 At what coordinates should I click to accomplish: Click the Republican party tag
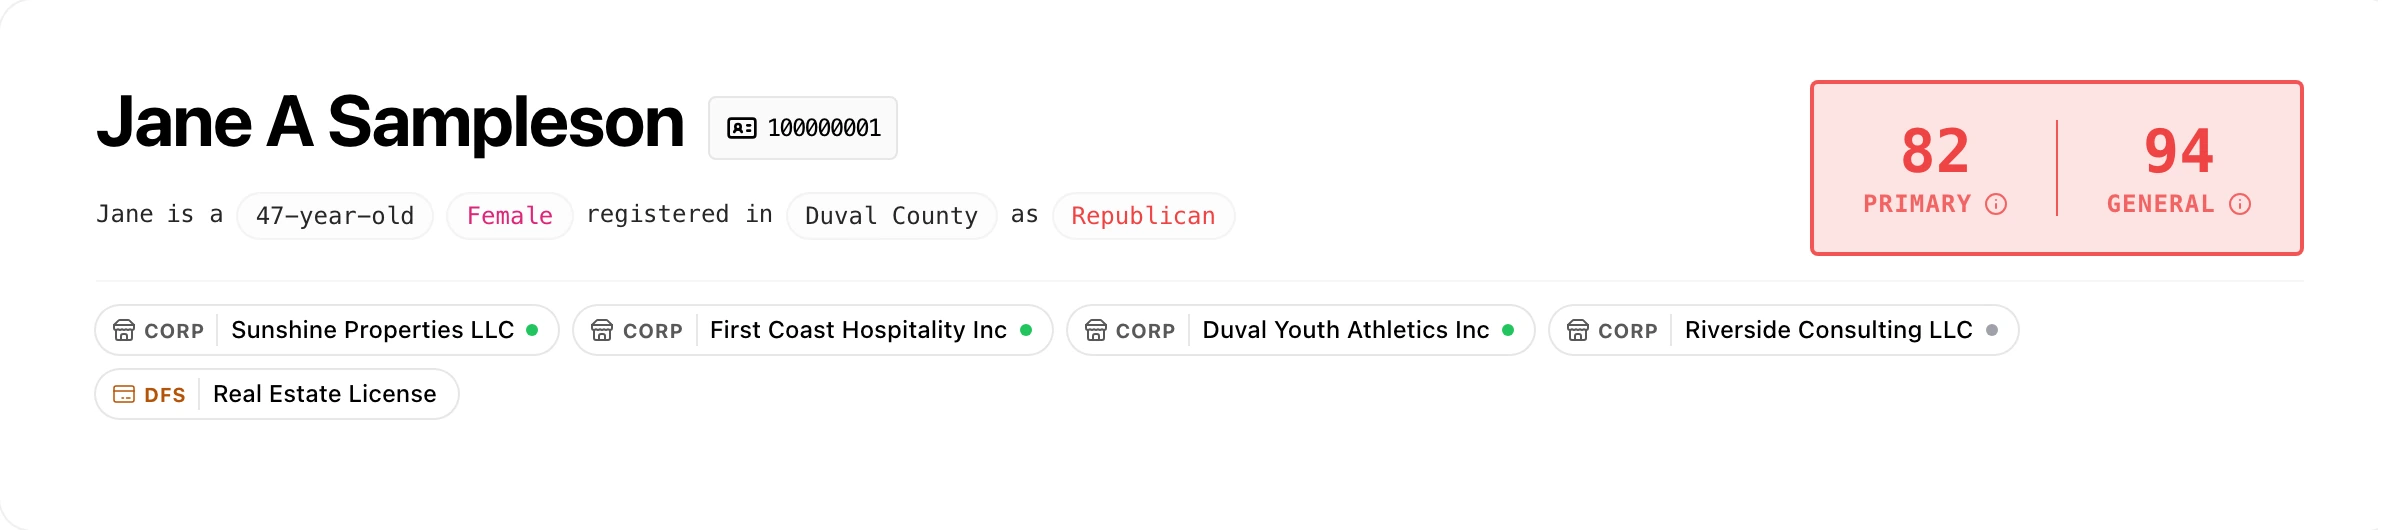[x=1143, y=216]
